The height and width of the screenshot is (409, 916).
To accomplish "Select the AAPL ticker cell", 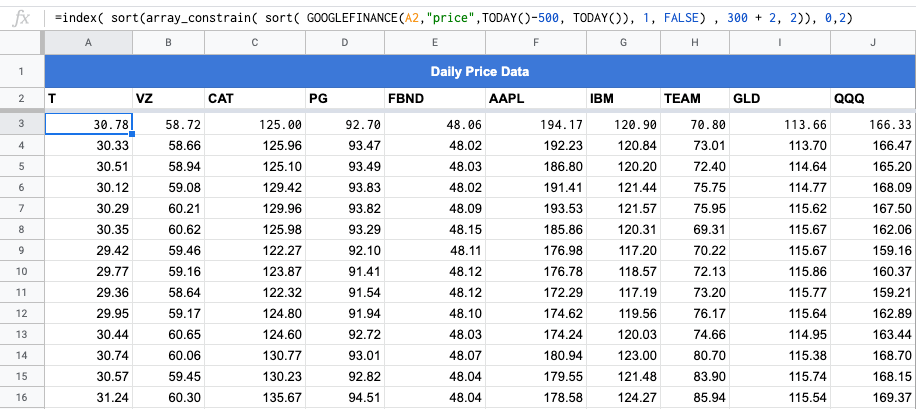I will pos(536,99).
